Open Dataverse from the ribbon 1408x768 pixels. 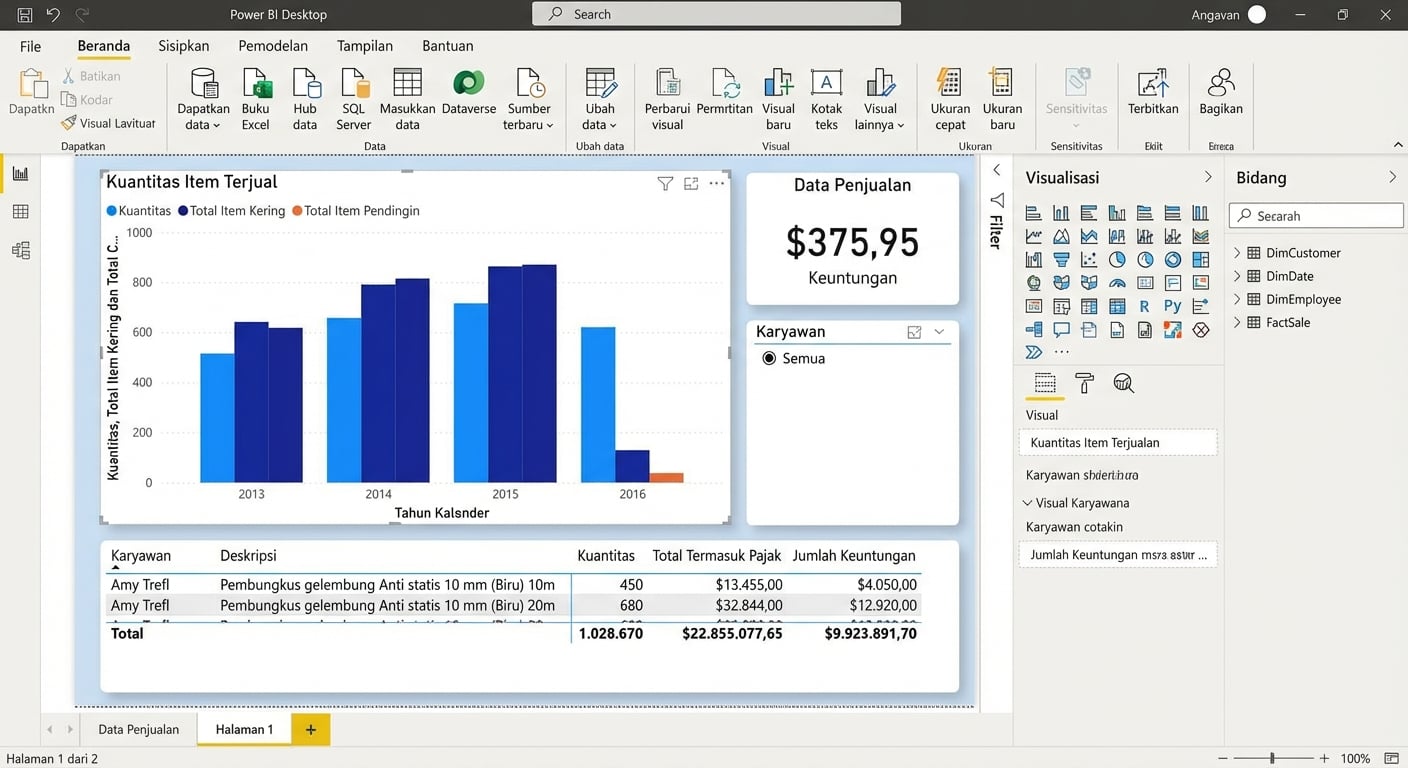pos(468,99)
